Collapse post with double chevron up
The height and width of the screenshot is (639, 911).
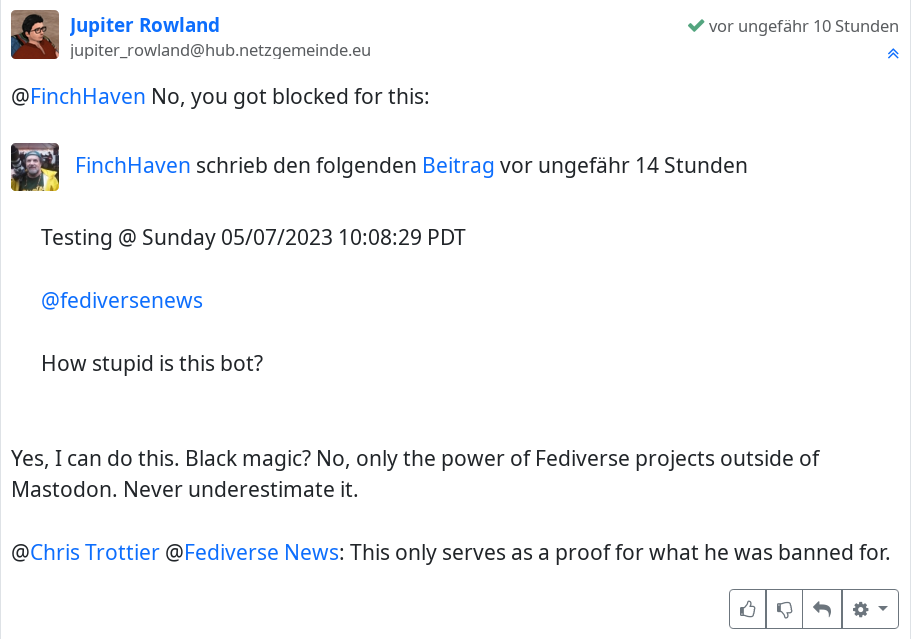point(893,54)
